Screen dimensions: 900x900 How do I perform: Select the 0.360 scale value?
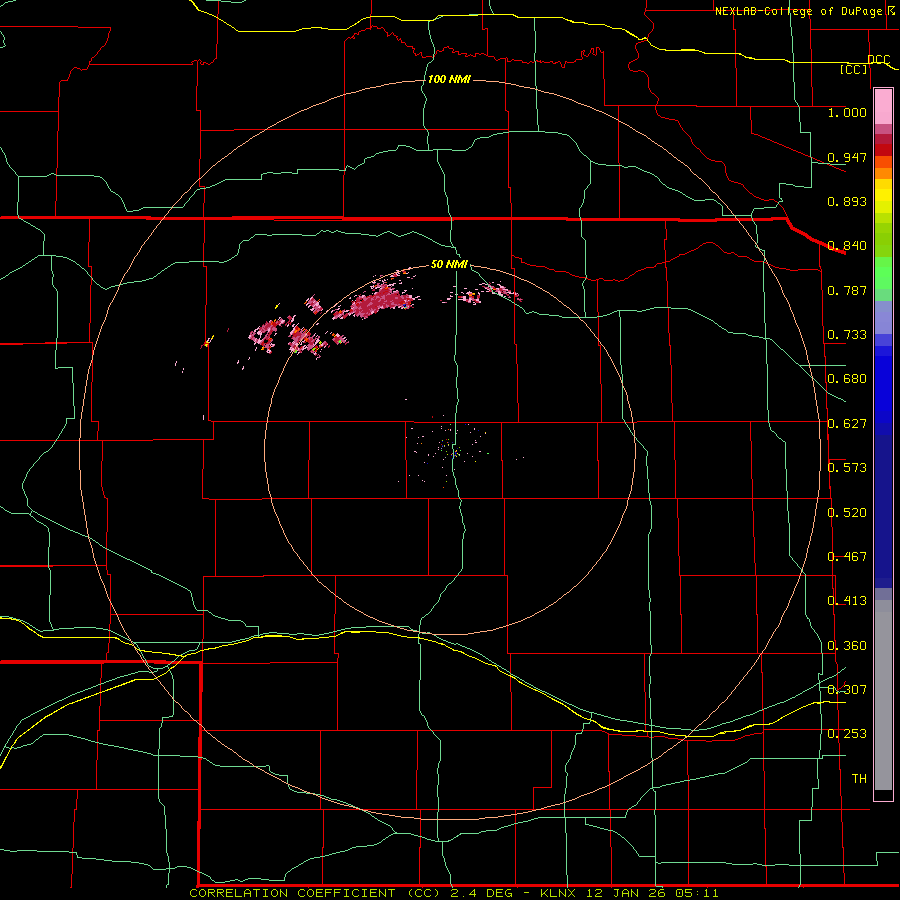click(847, 646)
